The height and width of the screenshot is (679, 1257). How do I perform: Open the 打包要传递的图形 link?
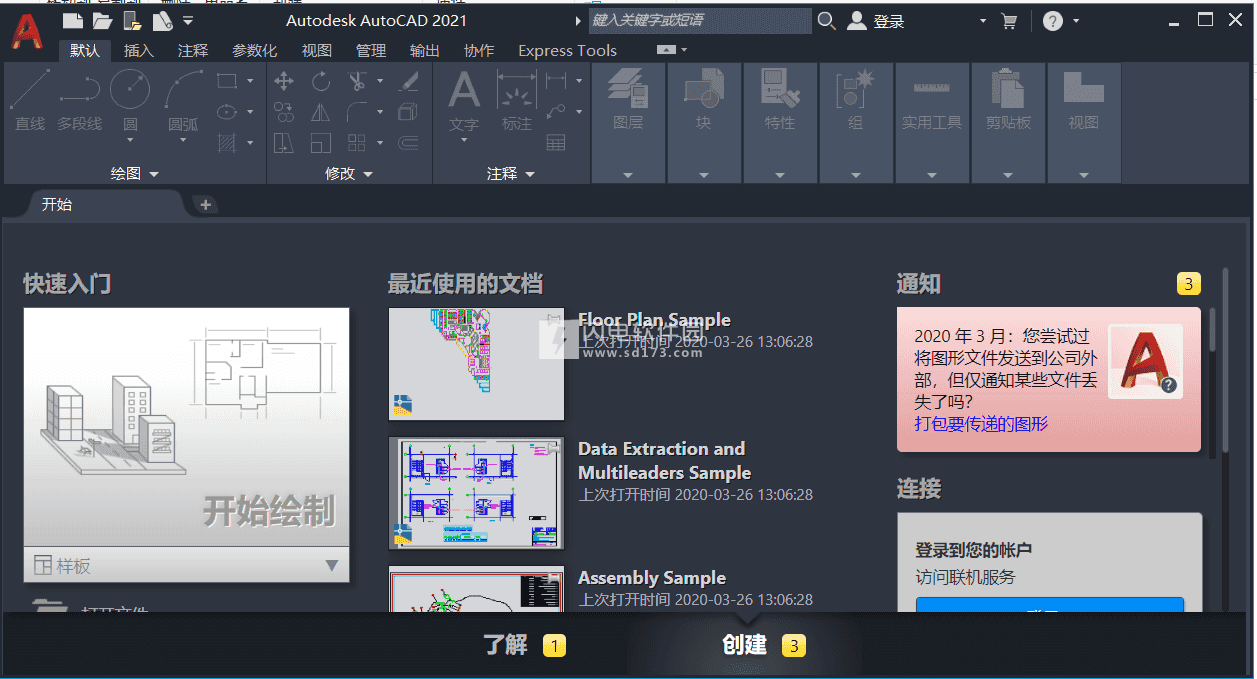tap(981, 424)
